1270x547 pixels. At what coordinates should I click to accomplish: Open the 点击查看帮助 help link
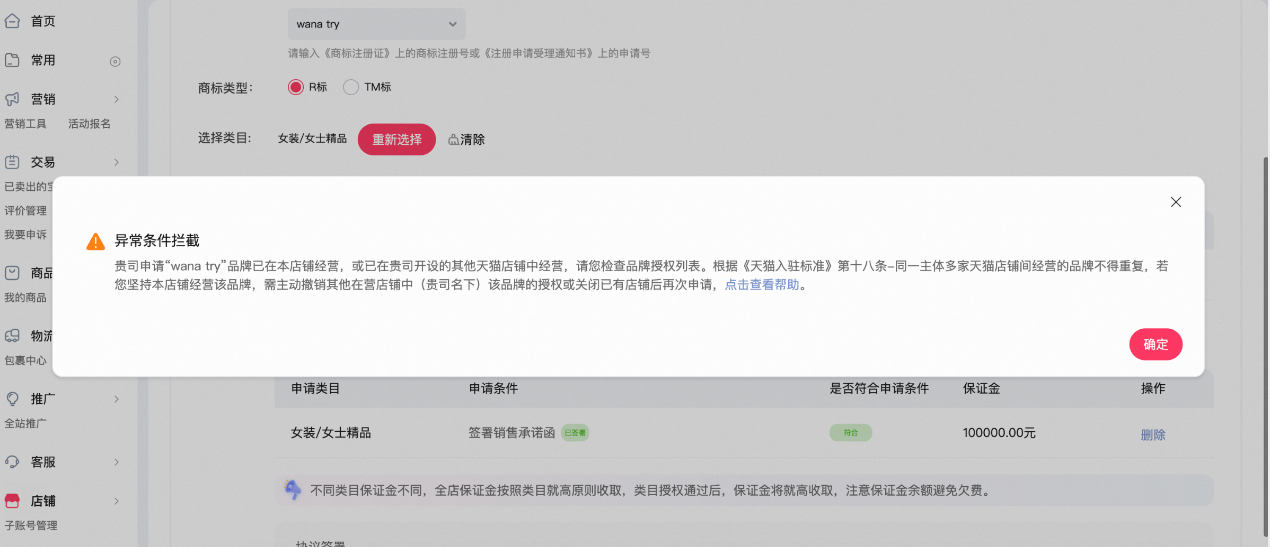pos(762,285)
